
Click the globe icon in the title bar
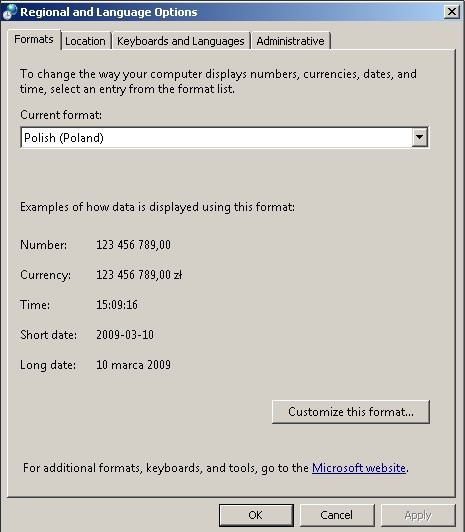click(9, 12)
